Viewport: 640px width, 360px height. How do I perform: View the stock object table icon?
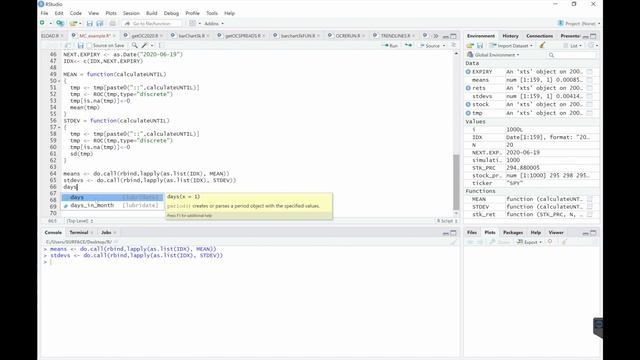(x=589, y=104)
